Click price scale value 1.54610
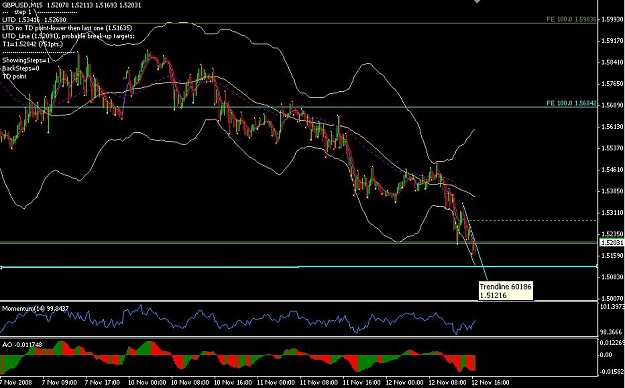The width and height of the screenshot is (625, 388). [x=613, y=169]
